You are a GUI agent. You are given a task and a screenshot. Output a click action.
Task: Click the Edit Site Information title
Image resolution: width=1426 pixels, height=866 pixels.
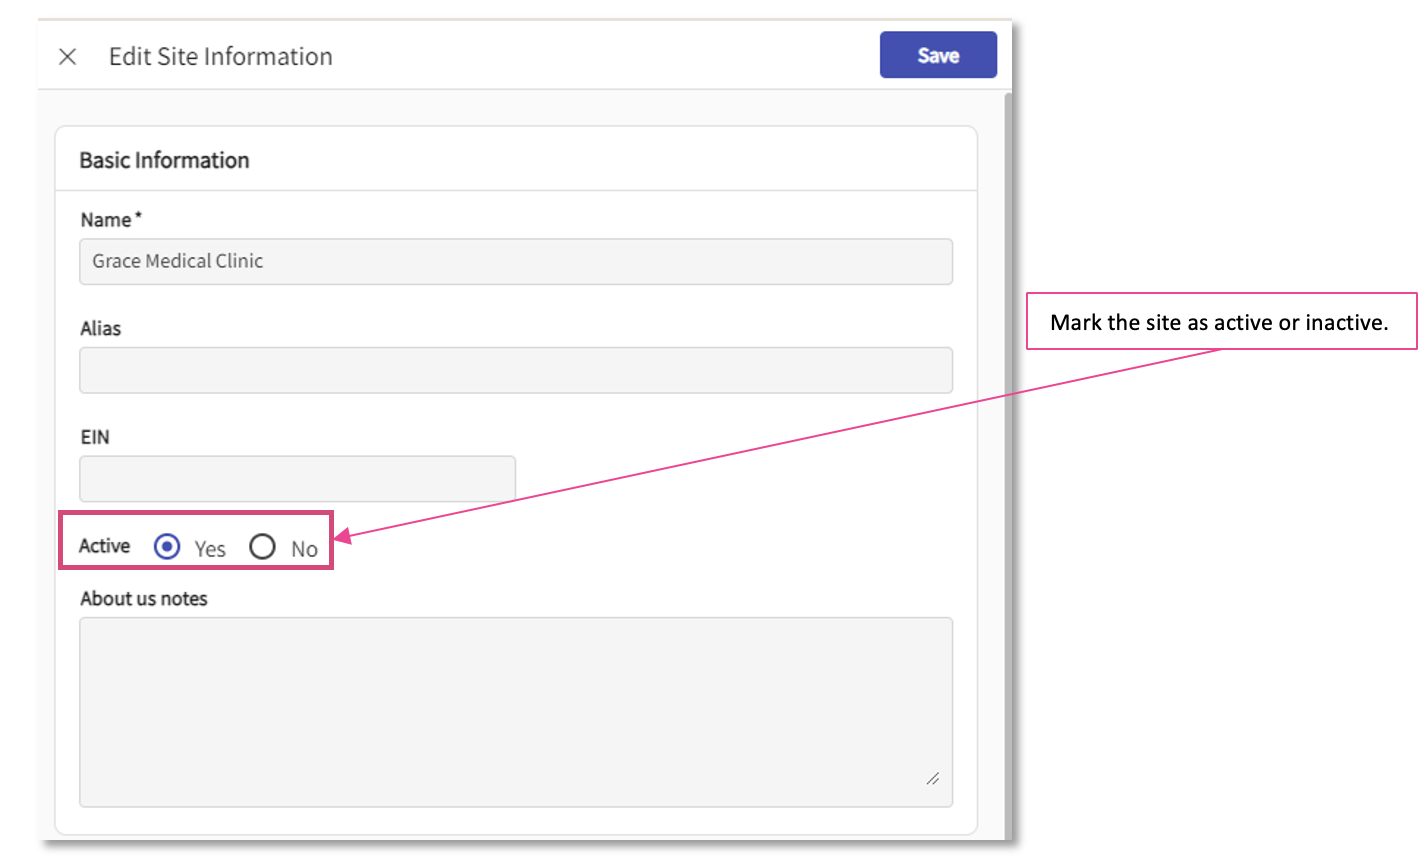(x=220, y=57)
